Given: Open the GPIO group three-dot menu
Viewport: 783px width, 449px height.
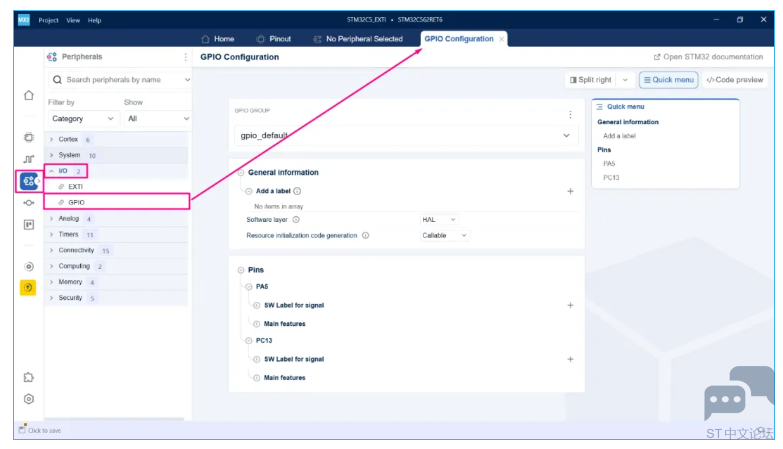Looking at the screenshot, I should point(570,114).
